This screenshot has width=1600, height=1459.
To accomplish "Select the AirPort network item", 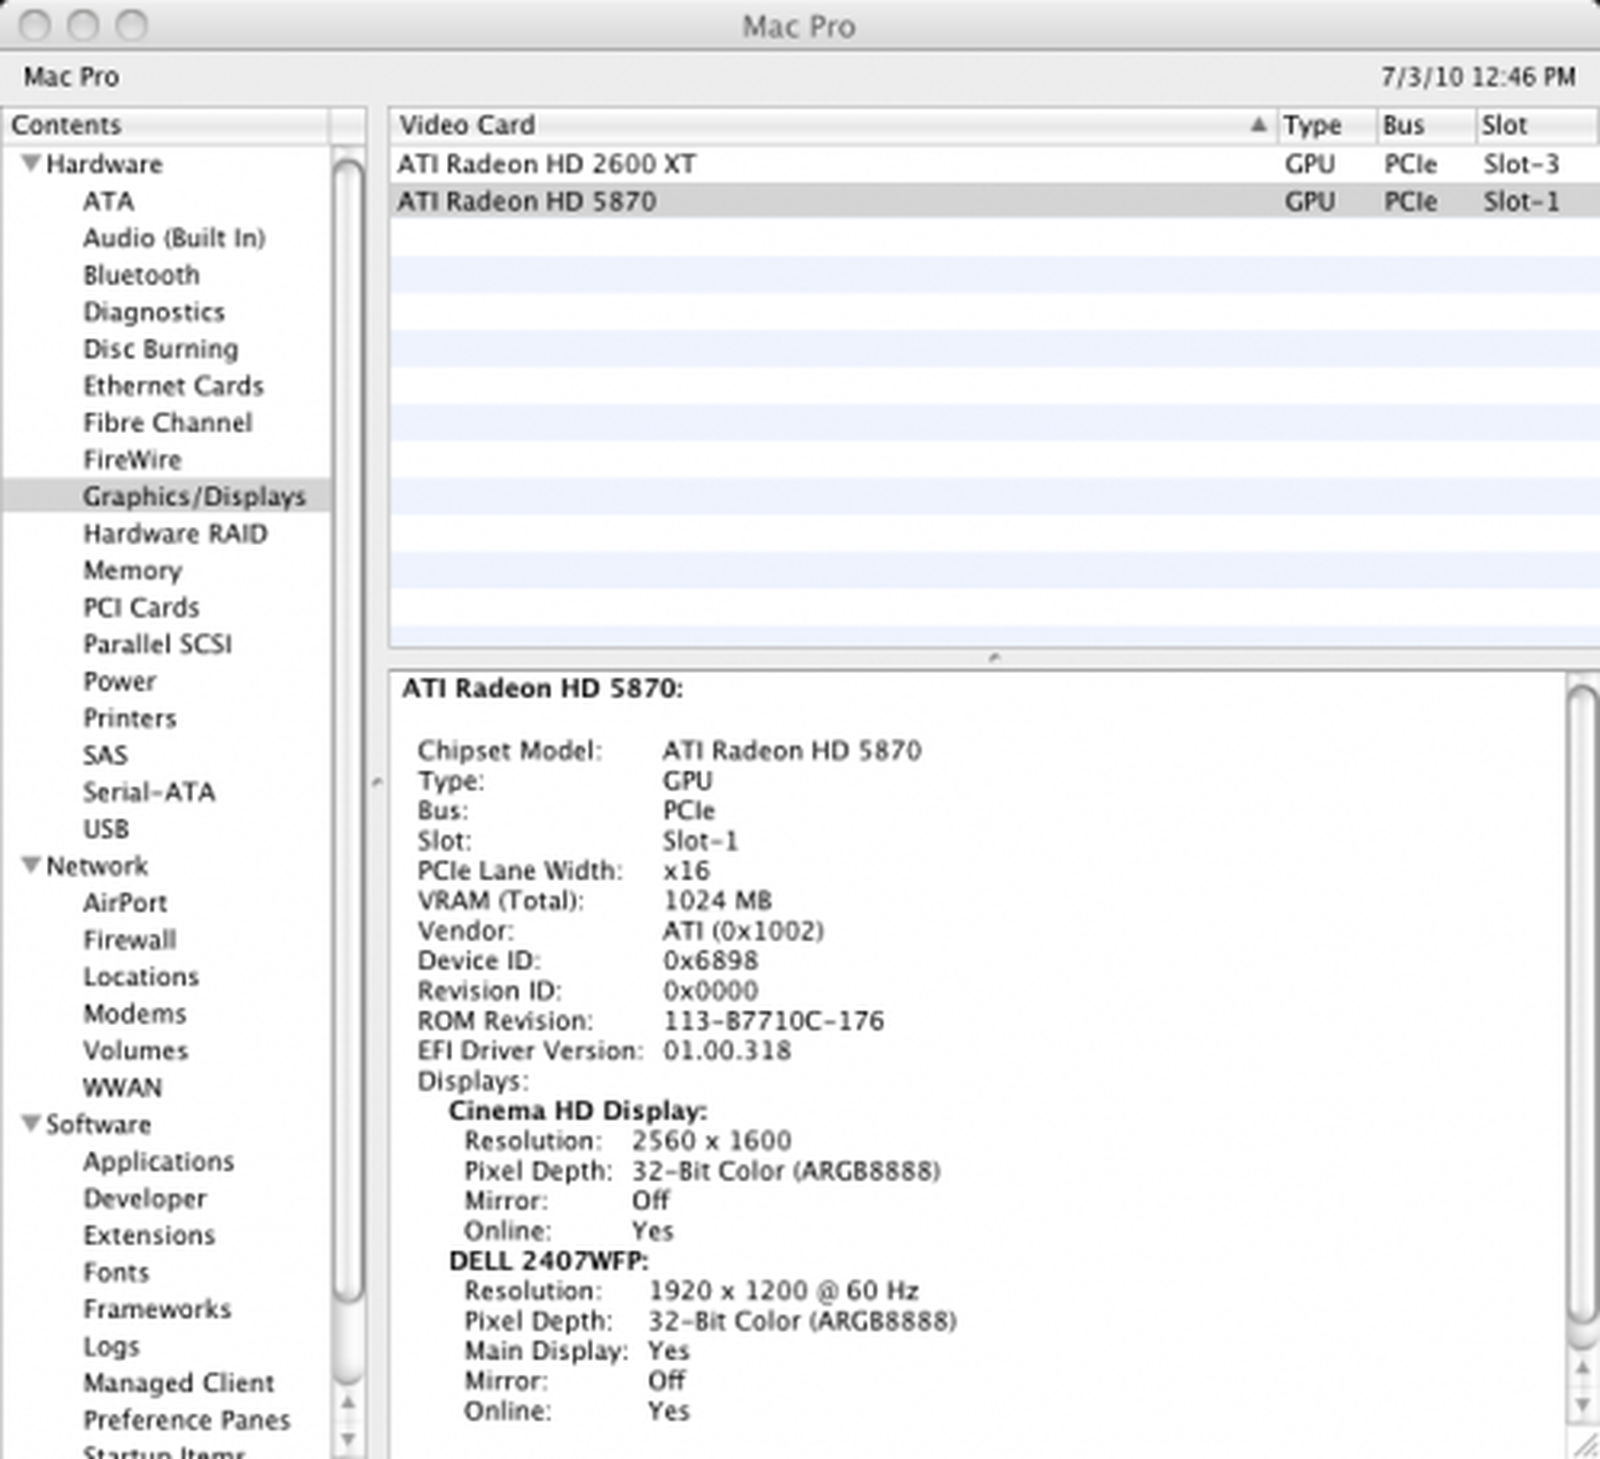I will (126, 902).
